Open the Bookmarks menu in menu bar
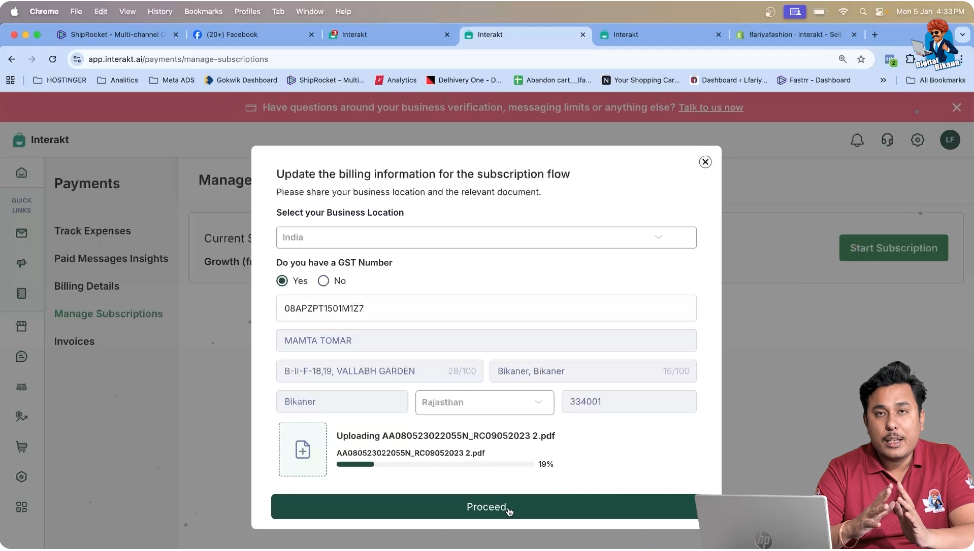974x551 pixels. coord(203,11)
